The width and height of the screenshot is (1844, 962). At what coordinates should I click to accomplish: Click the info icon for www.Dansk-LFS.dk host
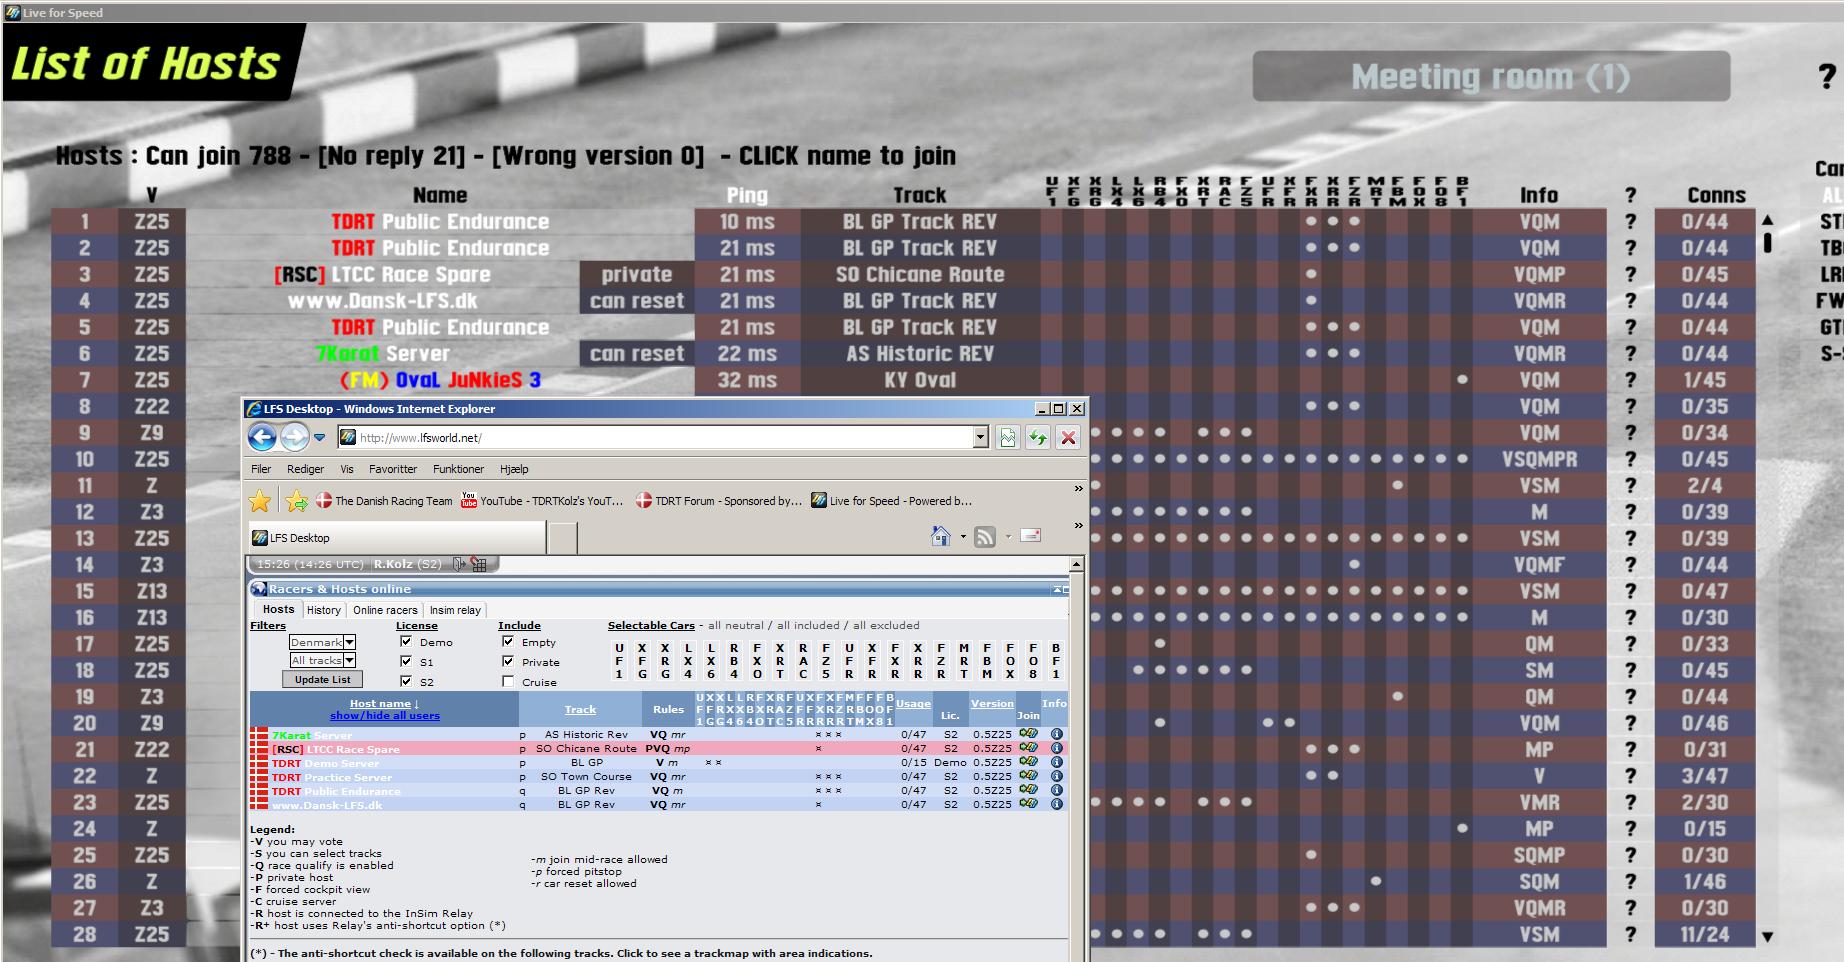coord(1056,804)
